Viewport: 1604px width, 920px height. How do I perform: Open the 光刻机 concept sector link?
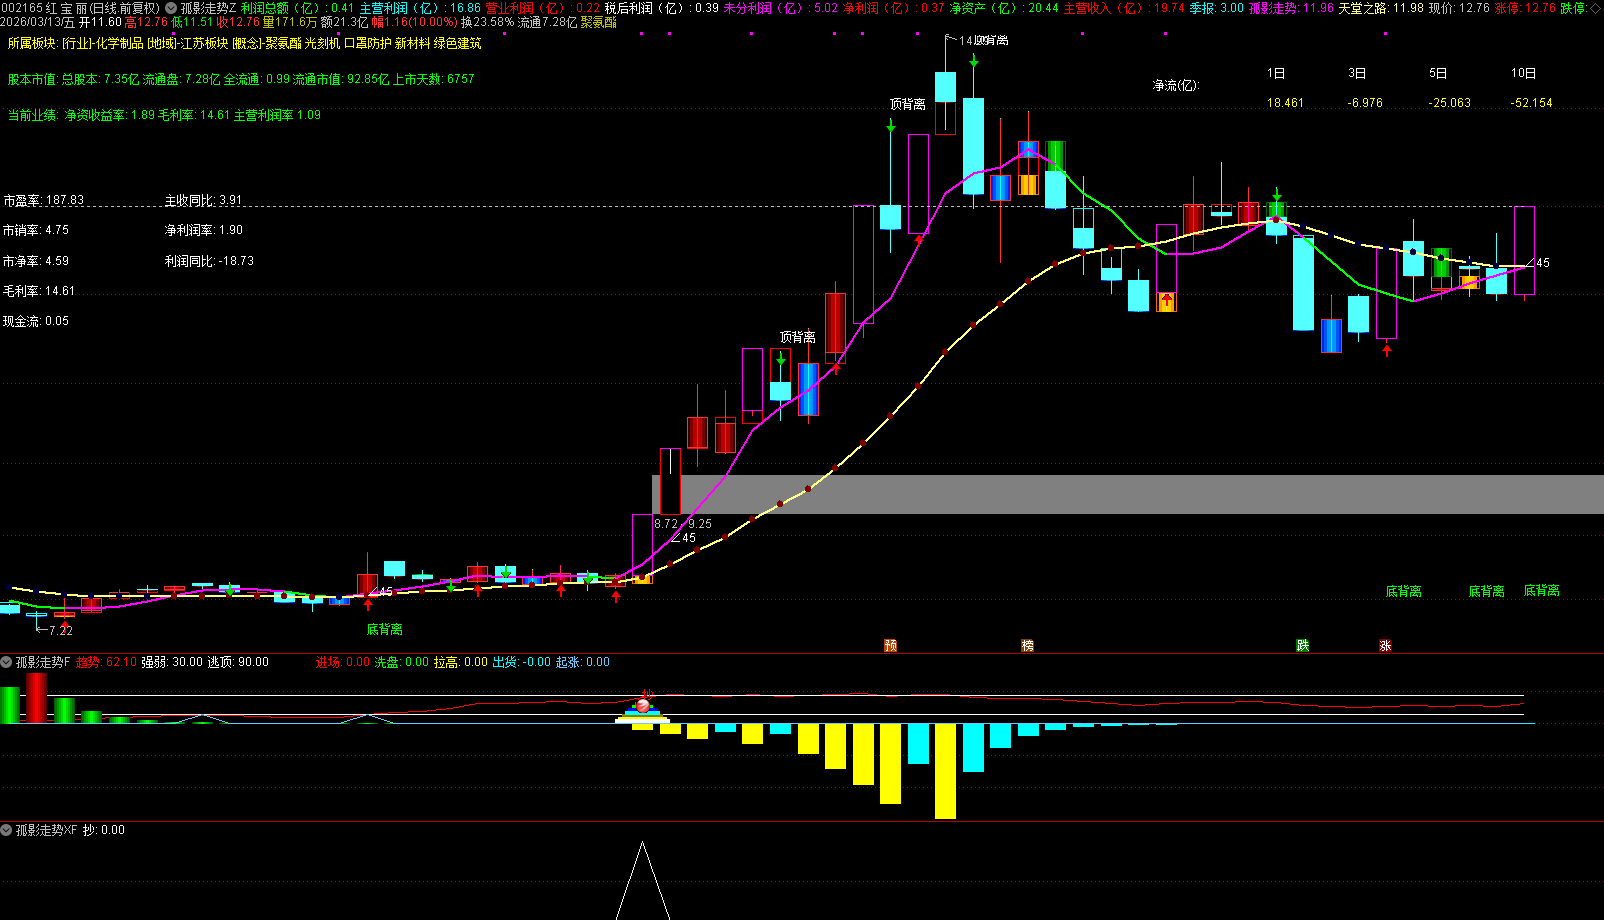click(322, 44)
